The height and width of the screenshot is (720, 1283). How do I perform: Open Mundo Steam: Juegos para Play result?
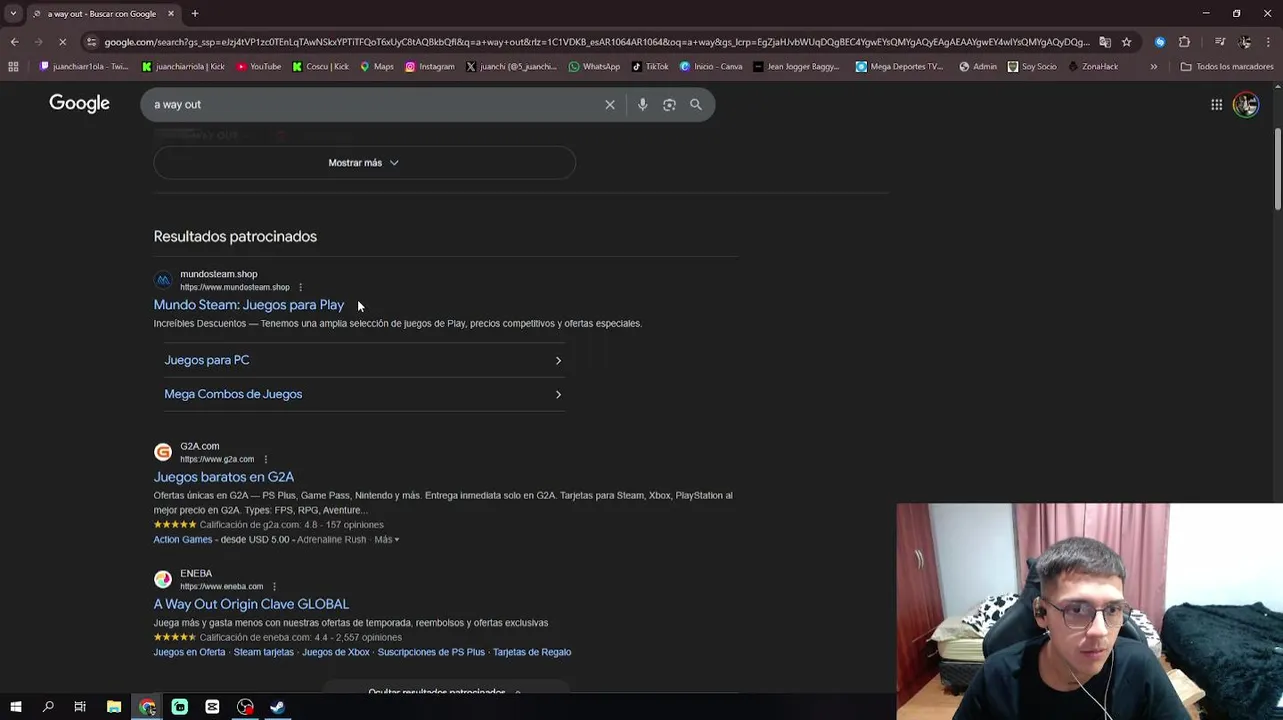(x=248, y=305)
